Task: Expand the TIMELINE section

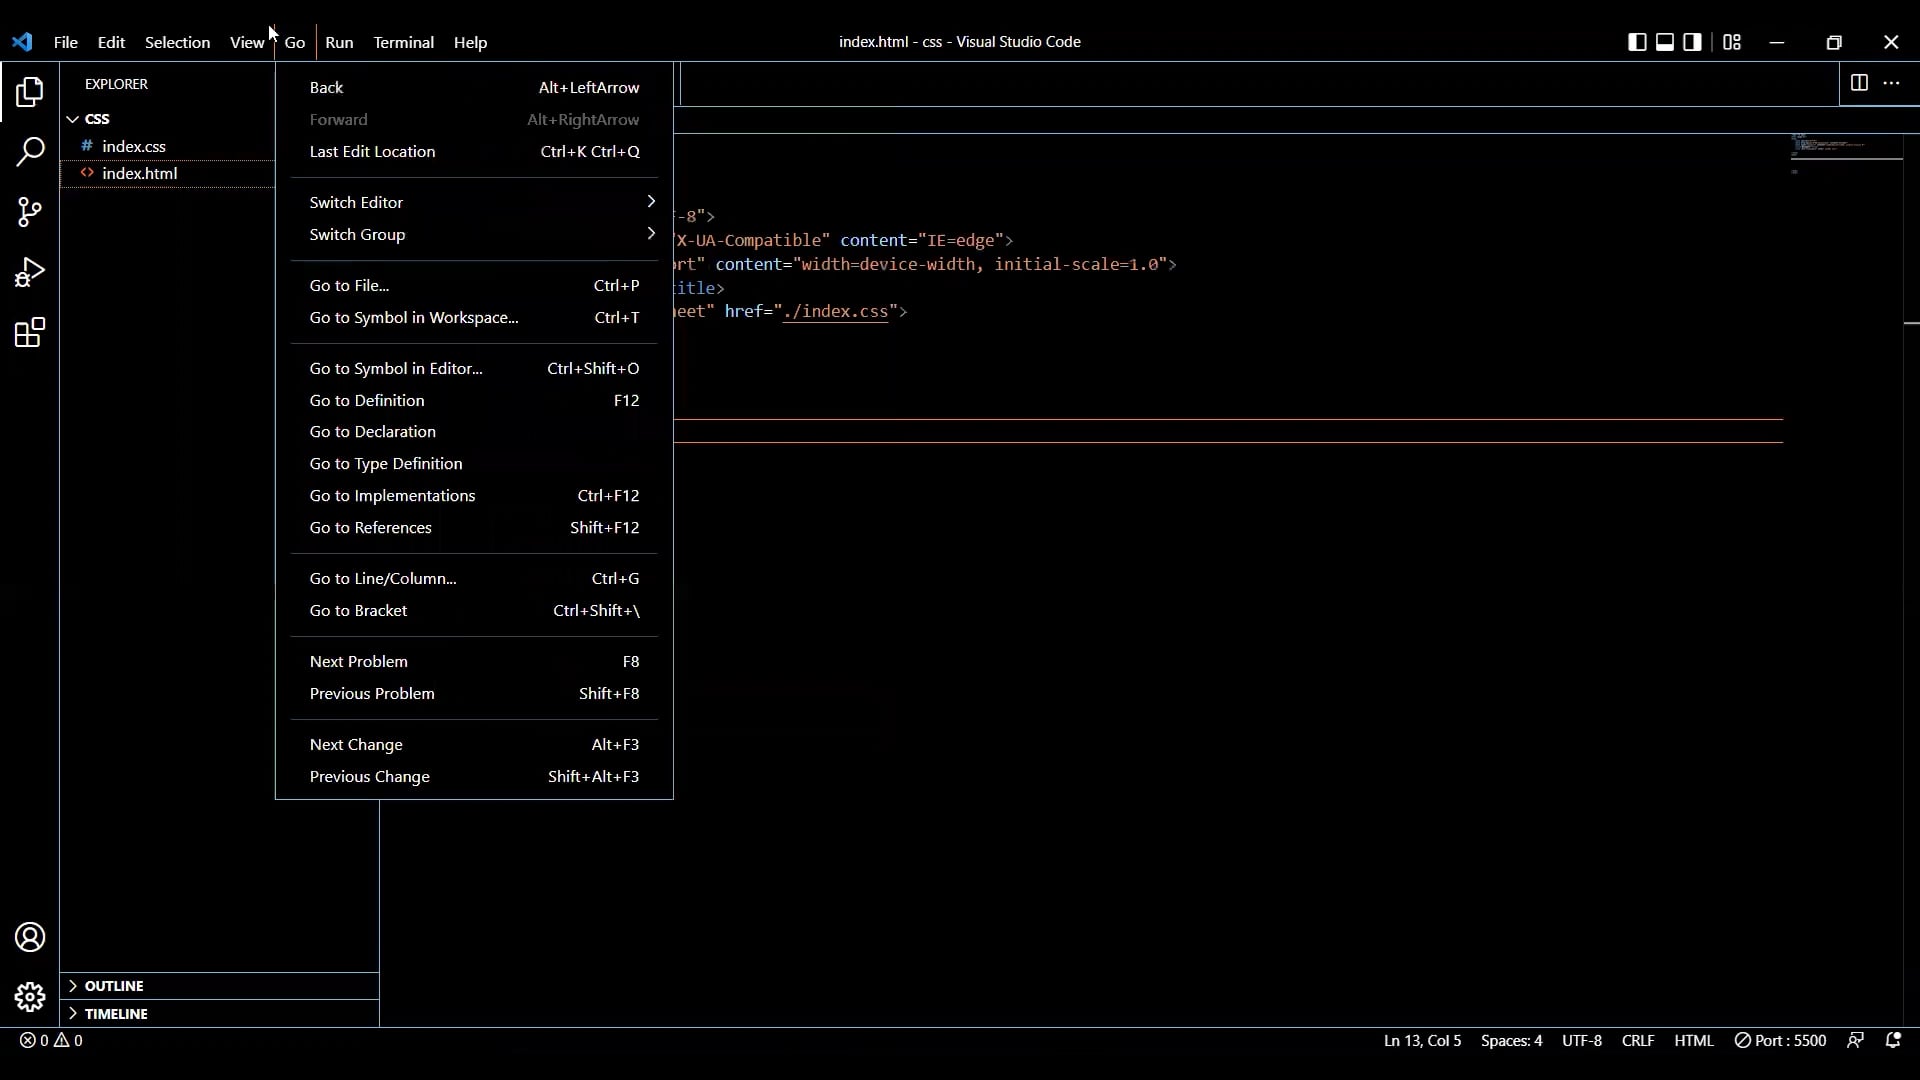Action: coord(219,1013)
